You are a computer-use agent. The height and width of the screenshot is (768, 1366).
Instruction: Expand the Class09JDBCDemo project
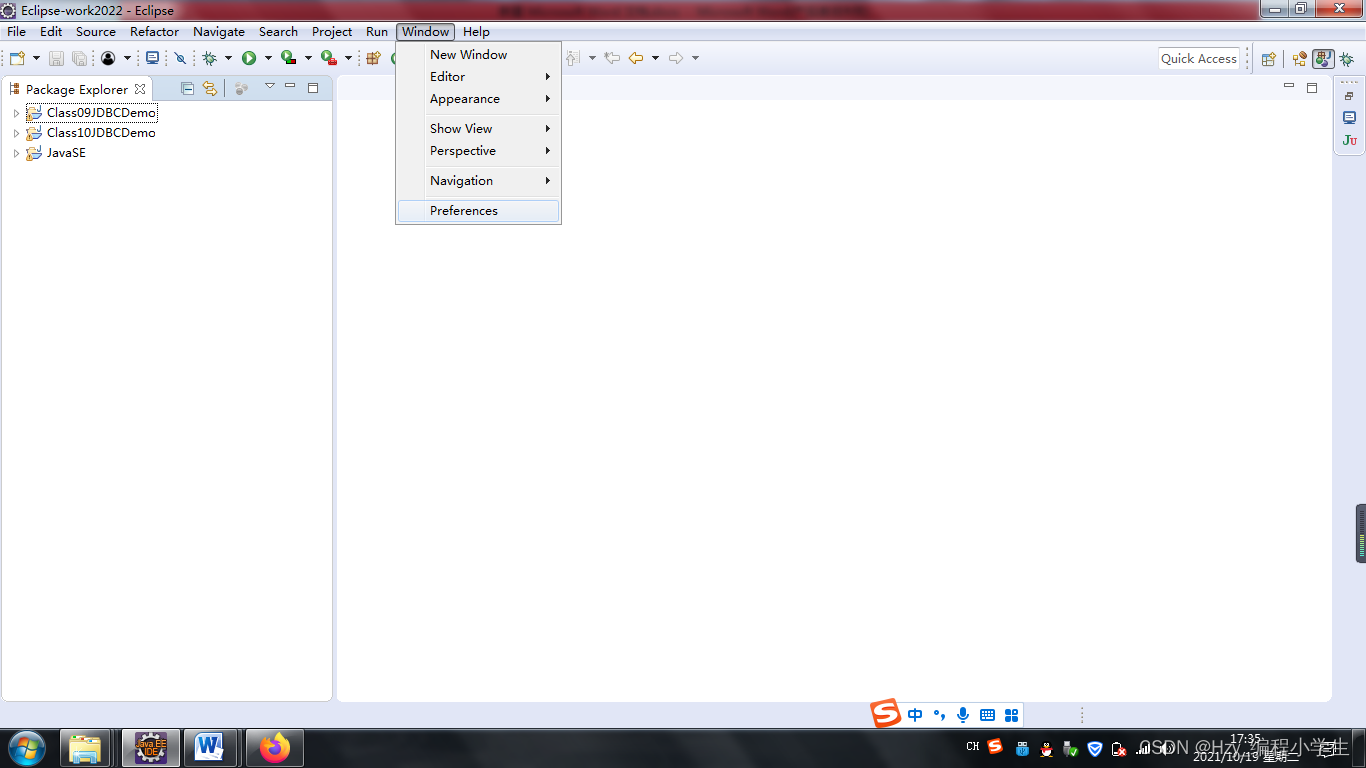click(x=16, y=113)
